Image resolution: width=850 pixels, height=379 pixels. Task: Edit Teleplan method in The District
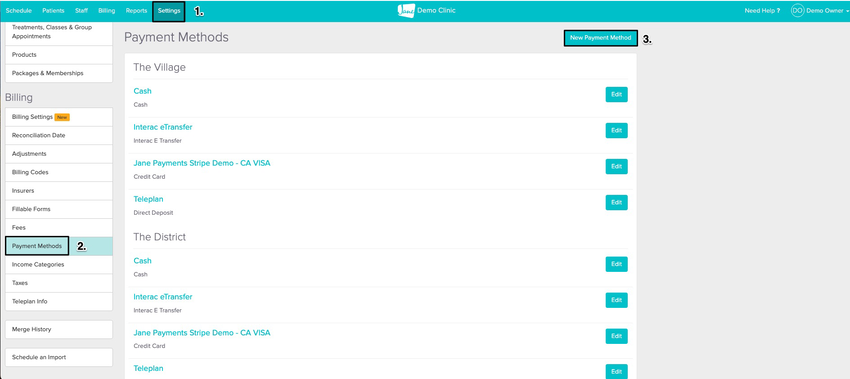(616, 371)
